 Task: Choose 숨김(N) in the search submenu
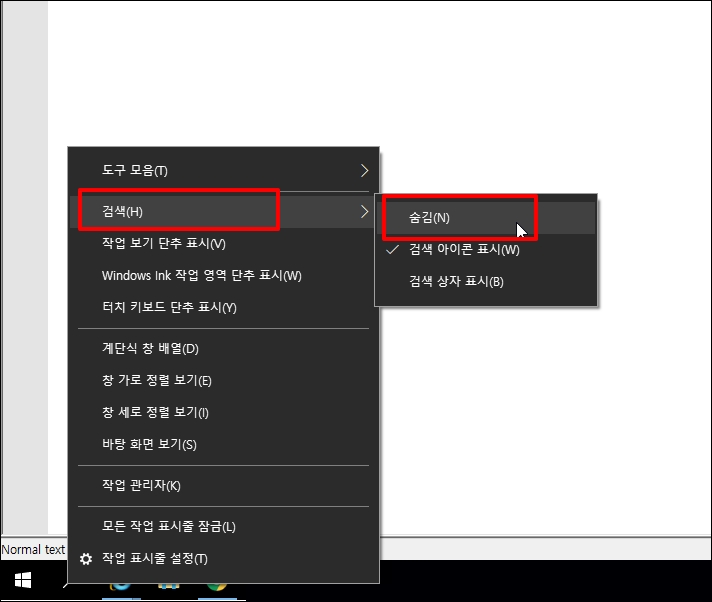tap(486, 218)
